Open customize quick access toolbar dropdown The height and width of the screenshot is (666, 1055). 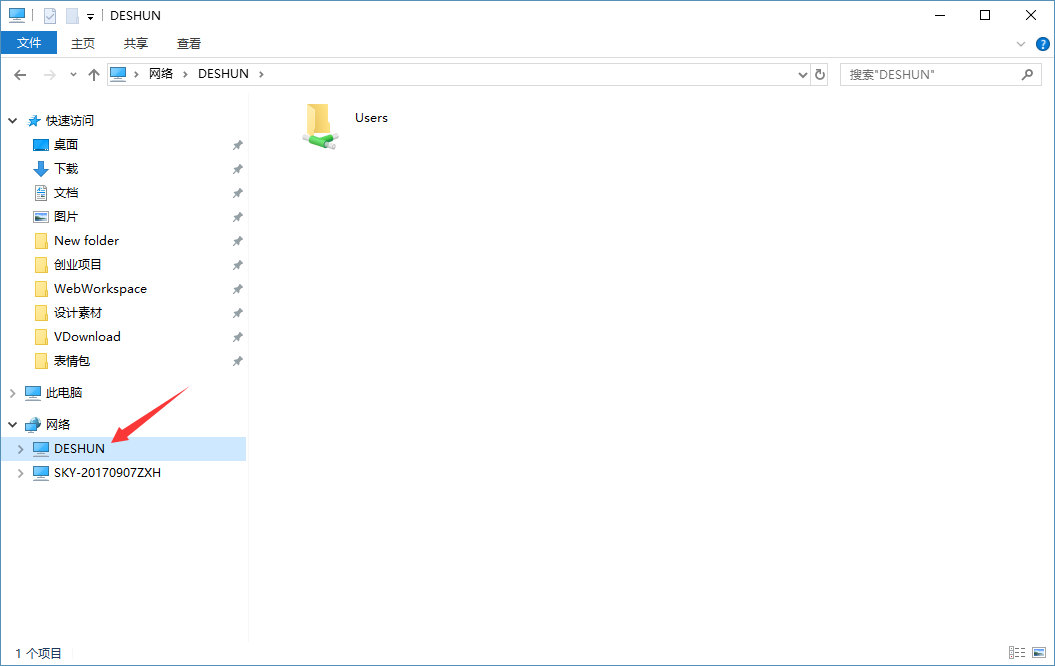(90, 16)
